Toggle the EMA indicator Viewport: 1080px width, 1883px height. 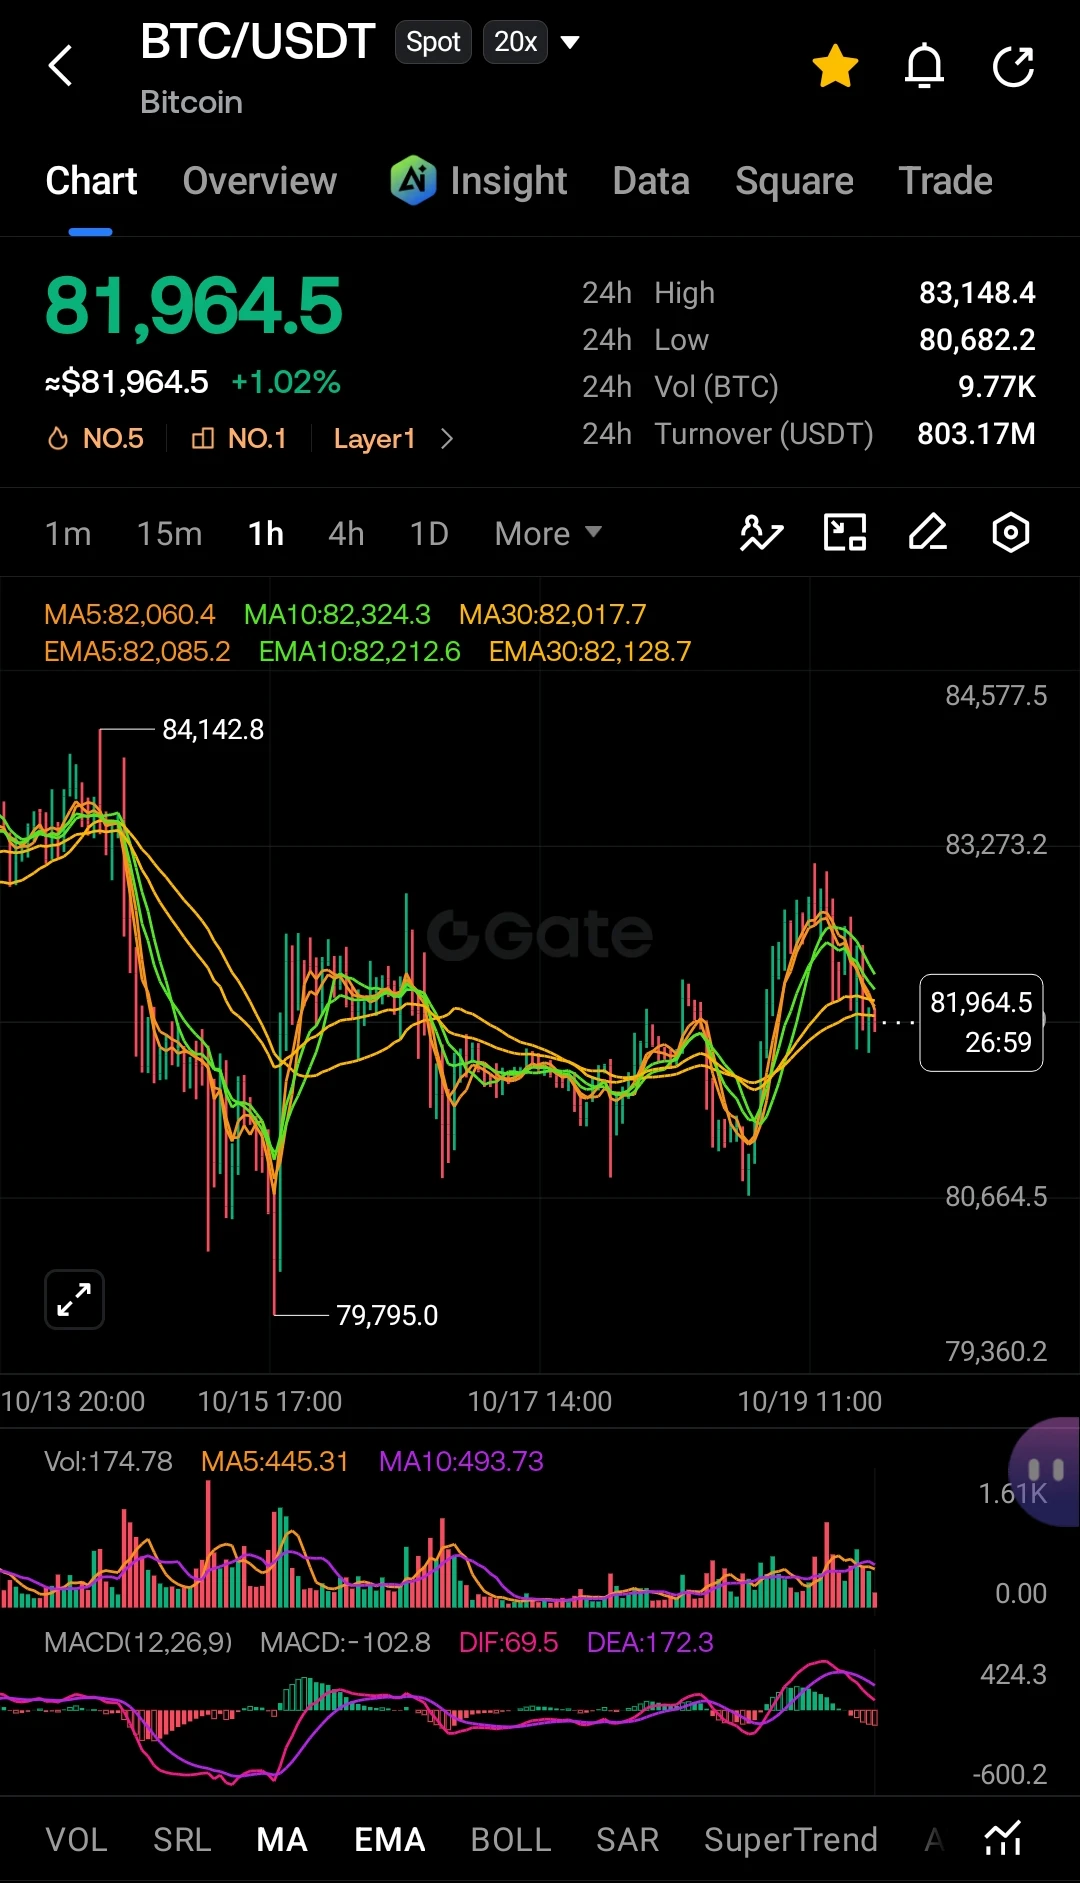point(390,1839)
